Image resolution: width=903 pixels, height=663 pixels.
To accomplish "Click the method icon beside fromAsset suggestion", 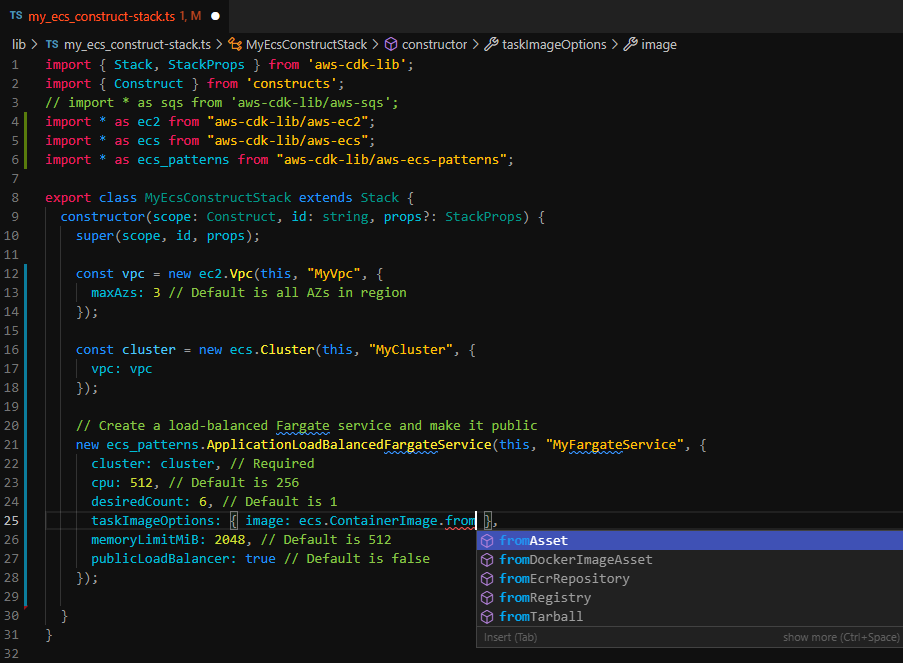I will tap(489, 540).
